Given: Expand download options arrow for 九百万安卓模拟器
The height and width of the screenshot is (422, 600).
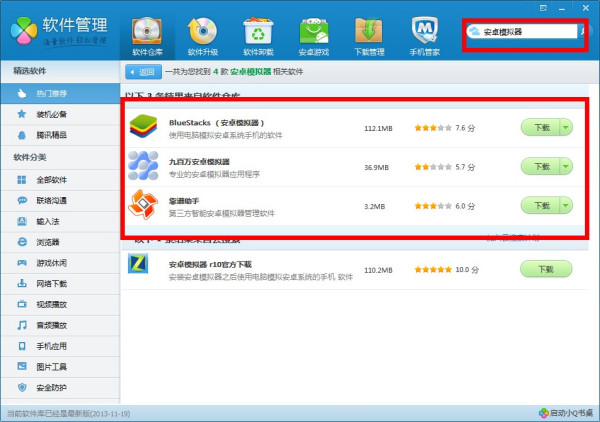Looking at the screenshot, I should (566, 166).
